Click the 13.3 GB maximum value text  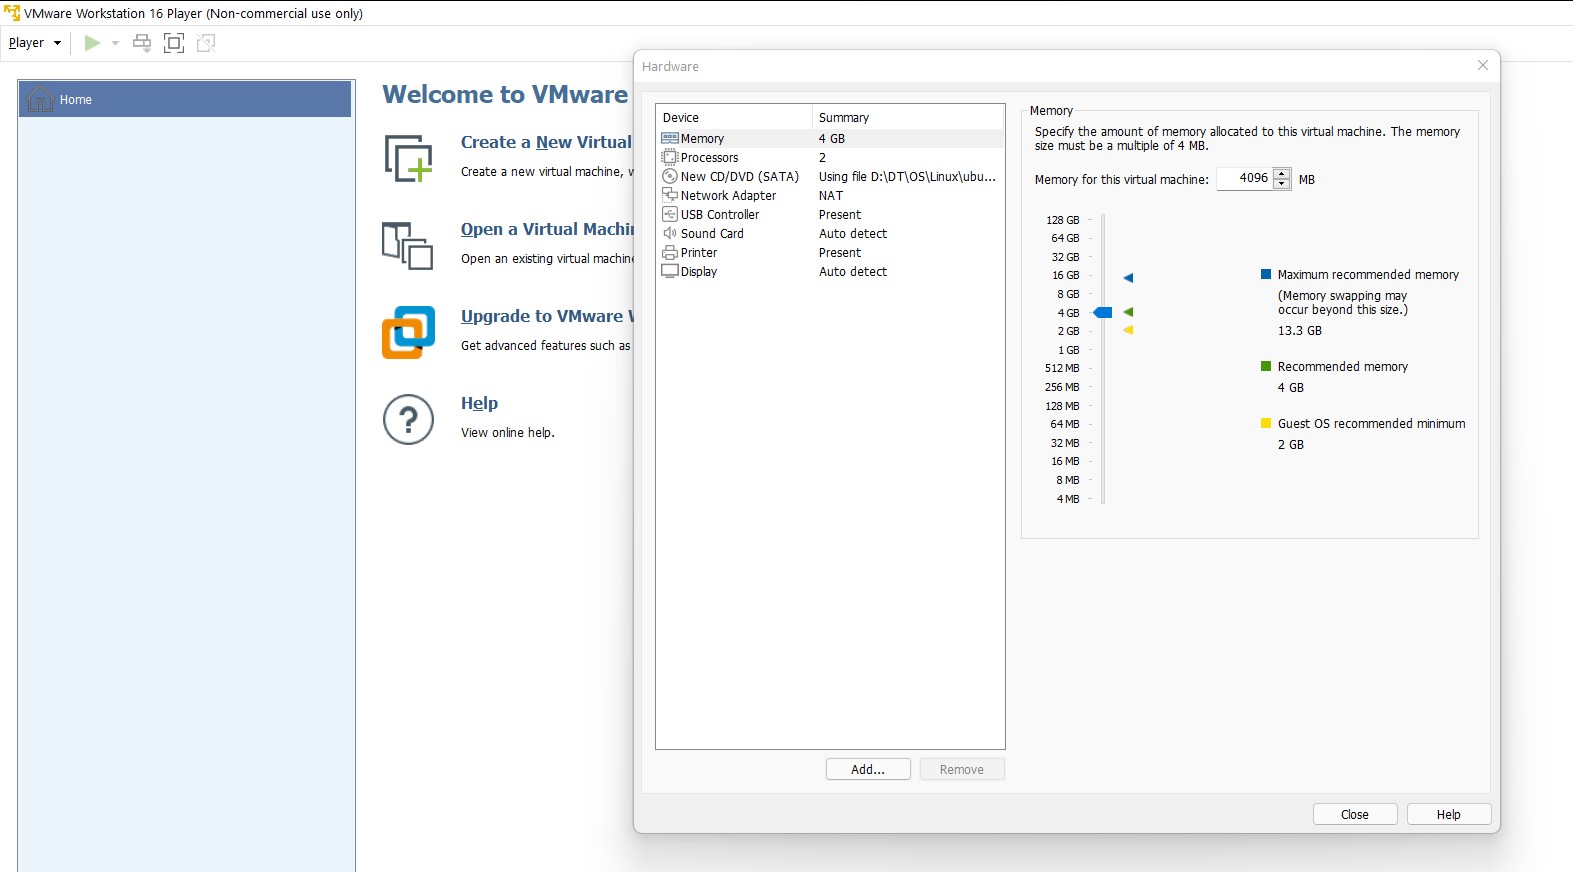pos(1300,331)
